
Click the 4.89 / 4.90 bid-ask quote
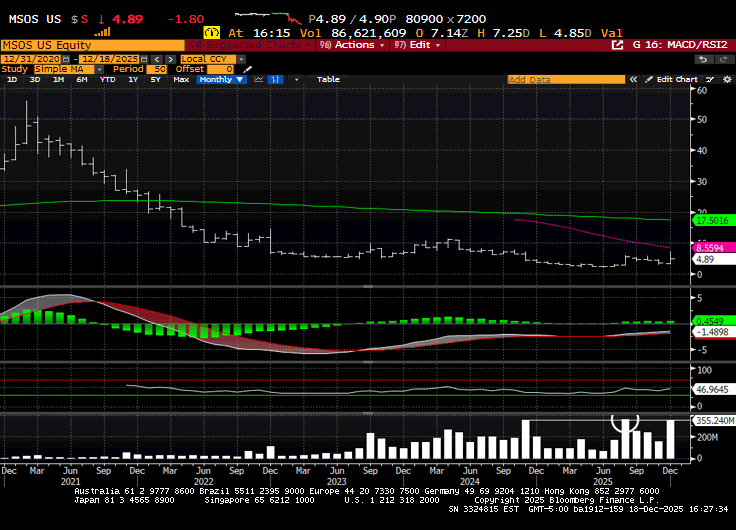(x=353, y=19)
